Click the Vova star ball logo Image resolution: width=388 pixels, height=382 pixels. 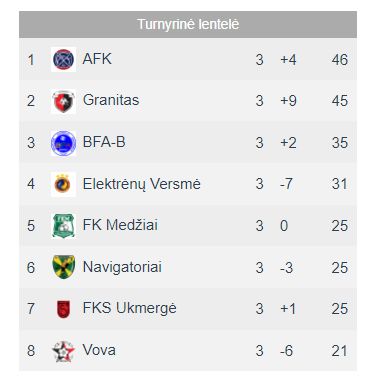63,351
